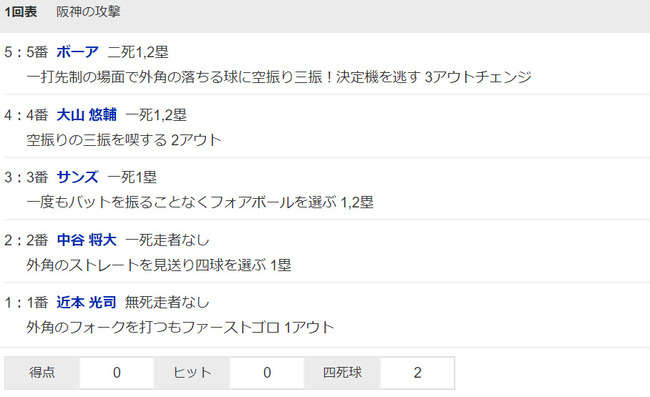Open サンズ player link
Viewport: 650px width, 397px height.
pos(77,177)
